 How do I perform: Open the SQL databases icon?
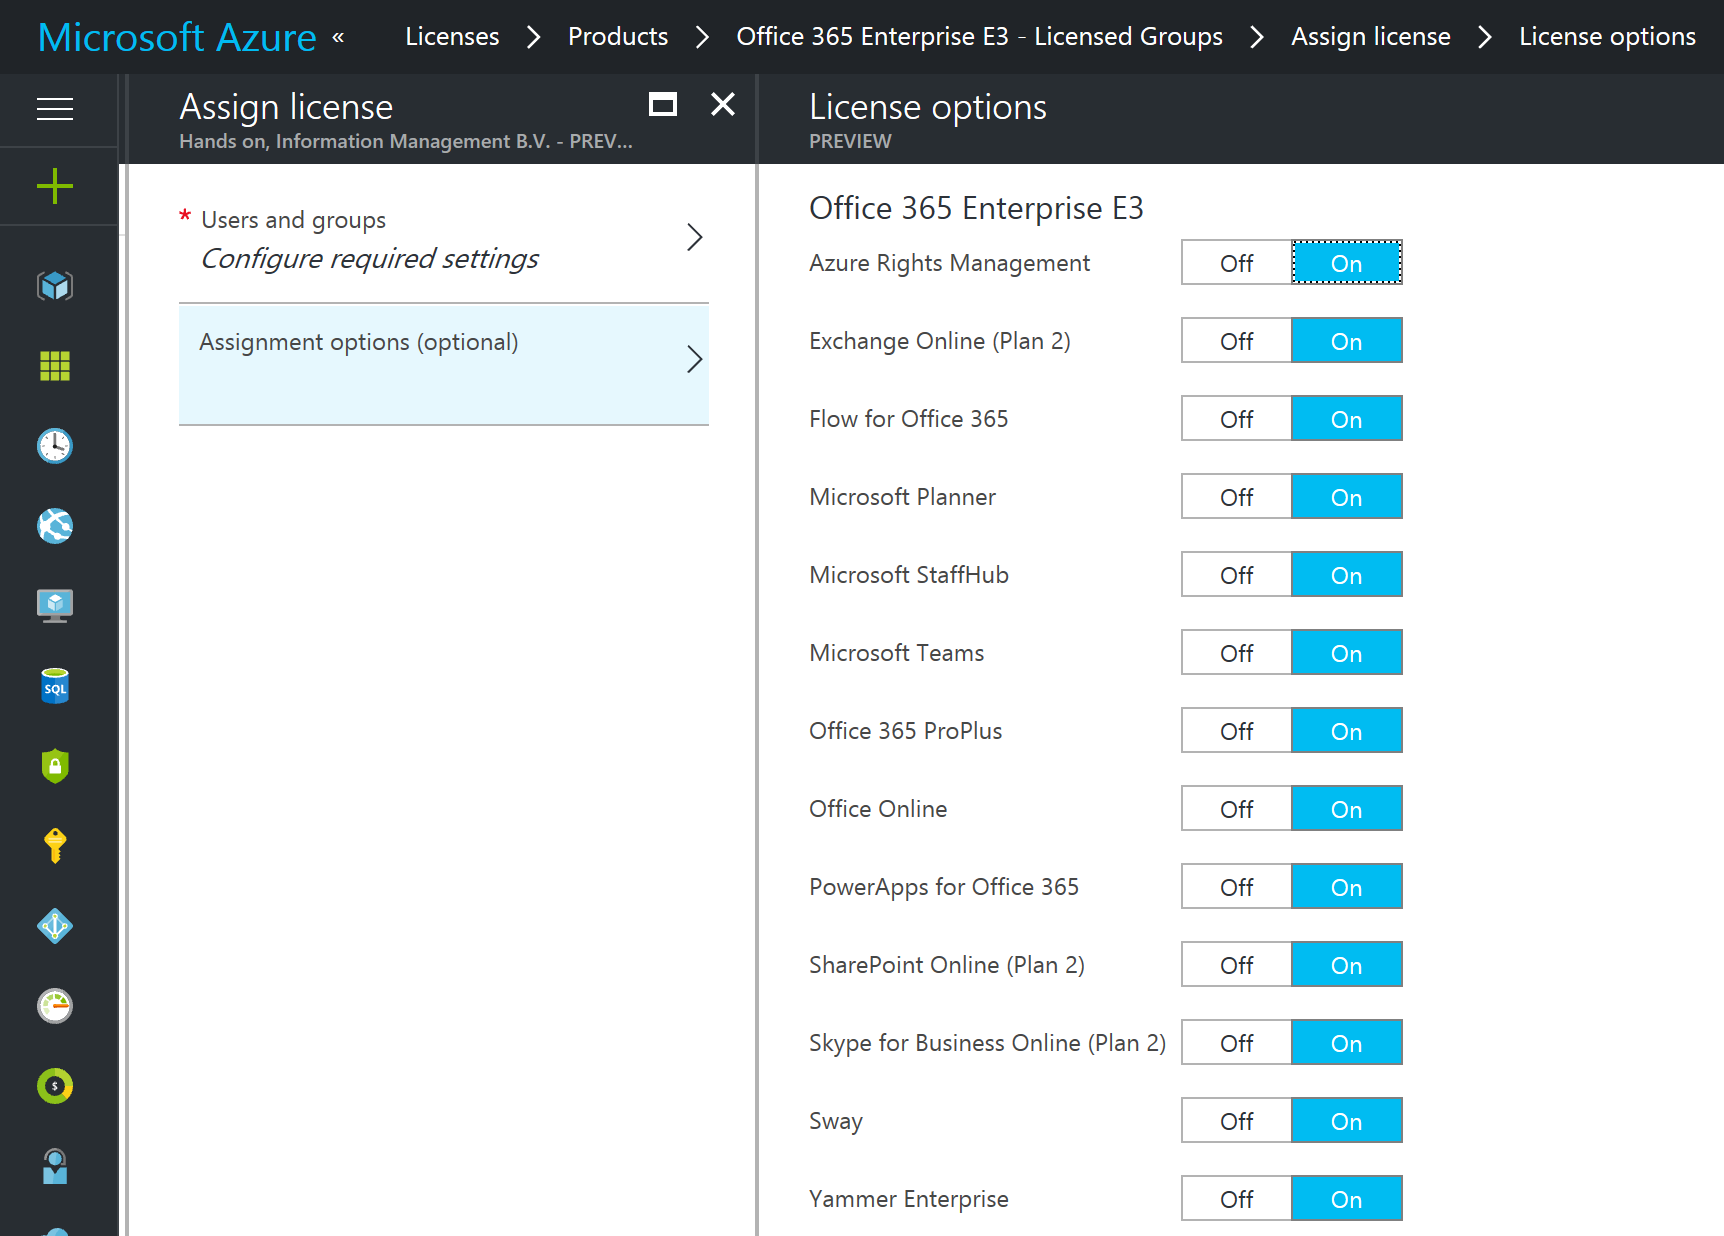pyautogui.click(x=55, y=686)
